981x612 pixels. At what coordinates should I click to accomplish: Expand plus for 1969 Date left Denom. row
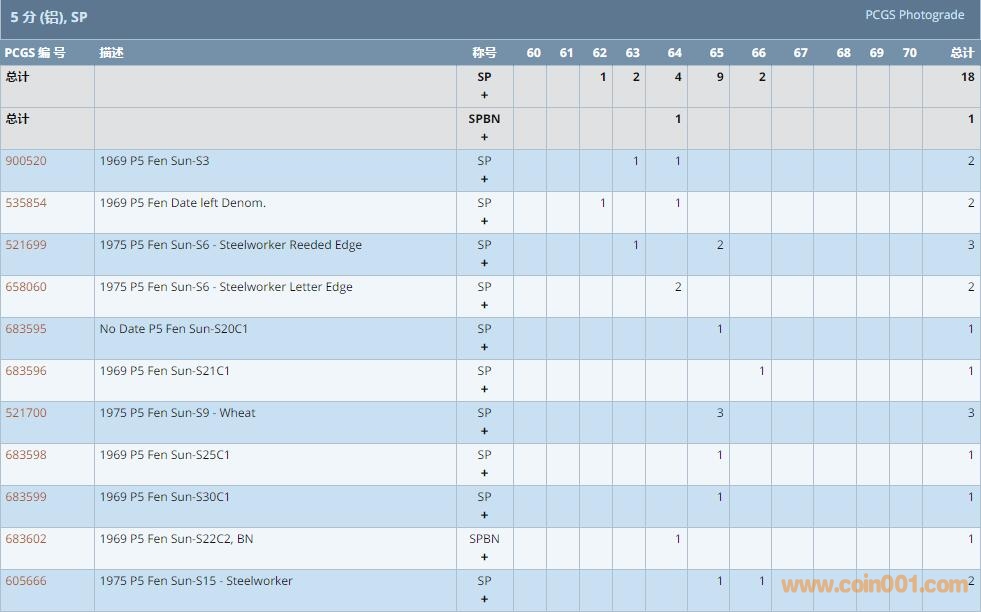tap(484, 222)
